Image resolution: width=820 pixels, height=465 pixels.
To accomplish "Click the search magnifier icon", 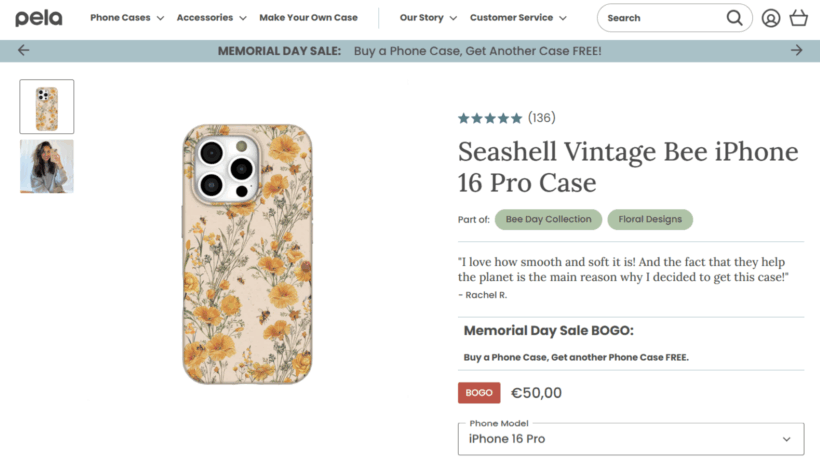I will tap(735, 18).
